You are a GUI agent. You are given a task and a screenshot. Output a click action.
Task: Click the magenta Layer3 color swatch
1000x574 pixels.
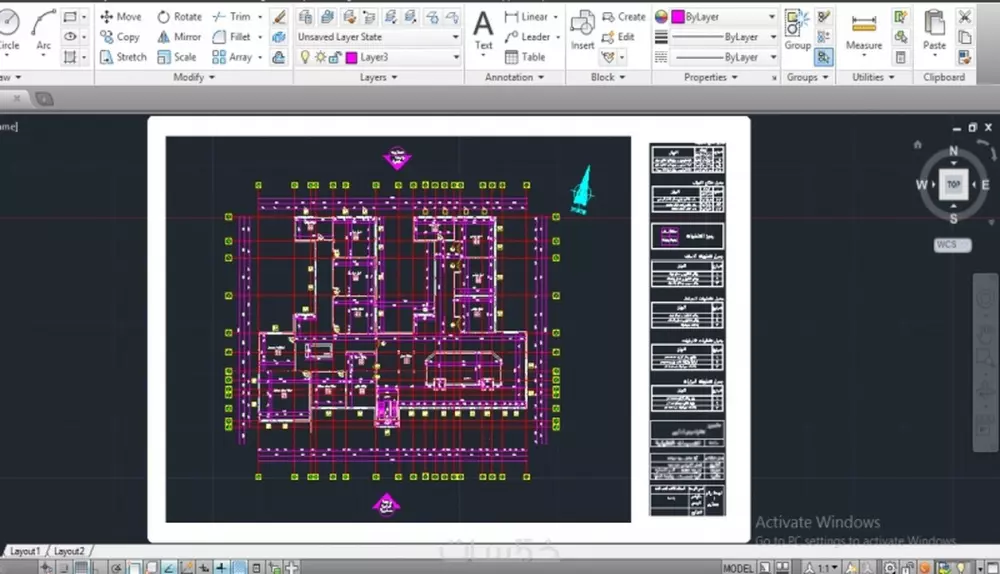coord(351,58)
